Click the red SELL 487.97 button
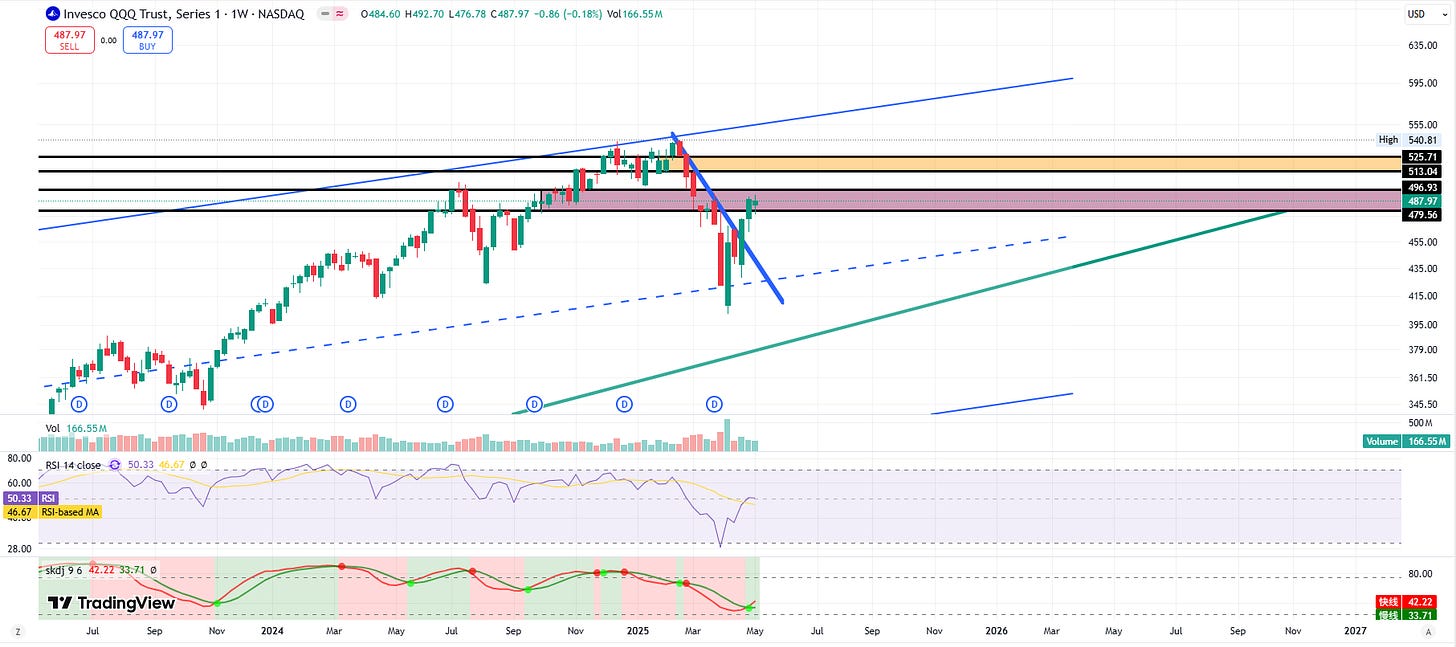The image size is (1456, 647). pyautogui.click(x=68, y=40)
